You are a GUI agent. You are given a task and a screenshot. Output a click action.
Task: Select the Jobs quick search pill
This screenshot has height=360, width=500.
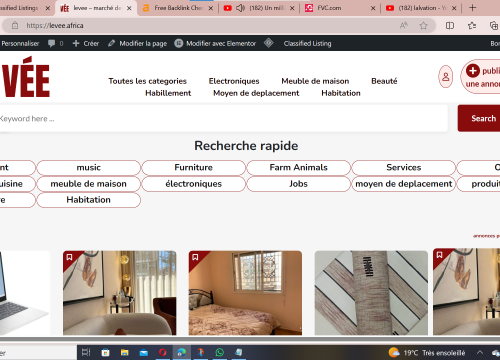[299, 184]
